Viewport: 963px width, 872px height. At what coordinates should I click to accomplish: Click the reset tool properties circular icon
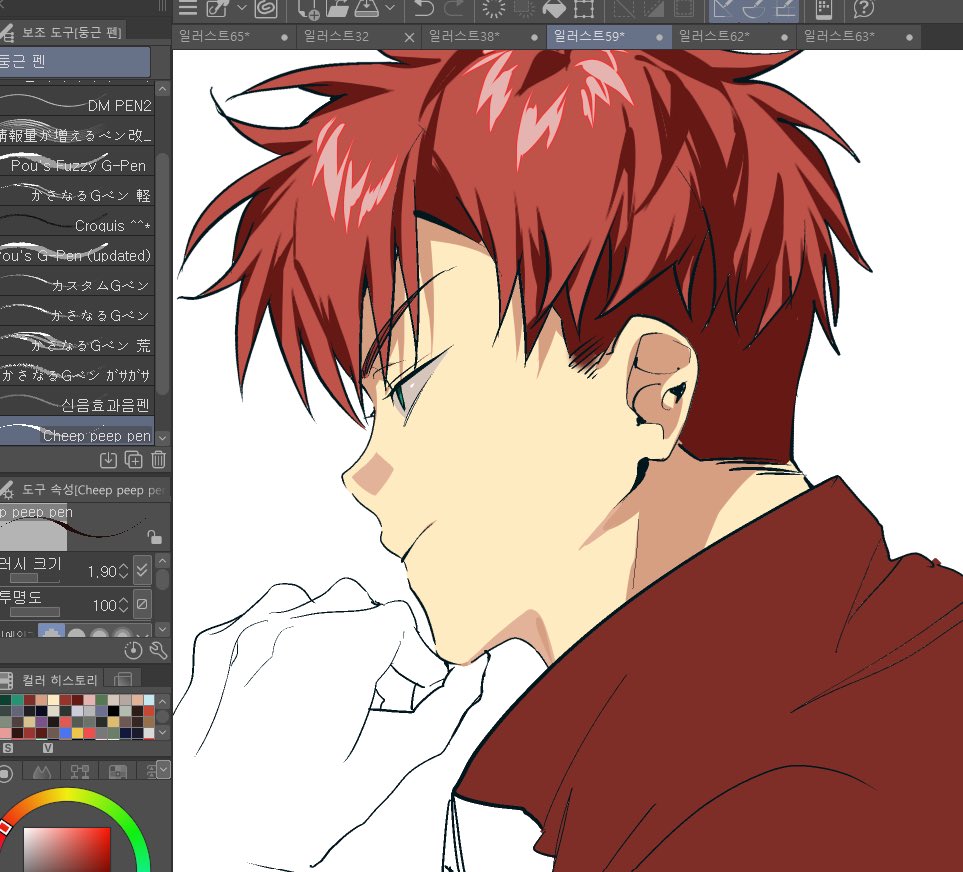click(133, 650)
